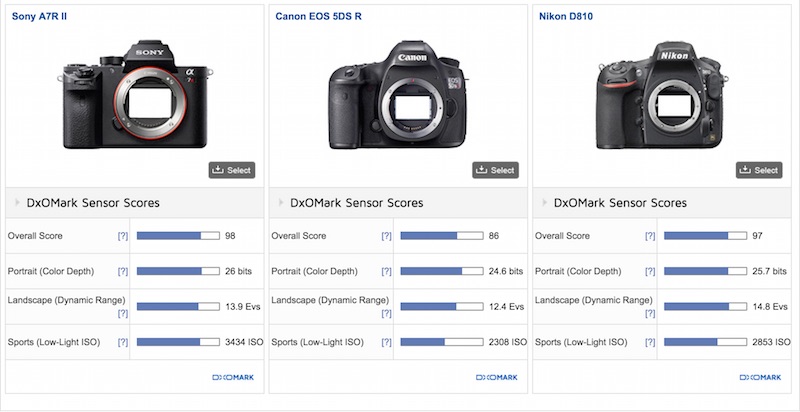Click Sony dynamic range value 13.9 Evs
Screen dimensions: 800x412
coord(243,306)
